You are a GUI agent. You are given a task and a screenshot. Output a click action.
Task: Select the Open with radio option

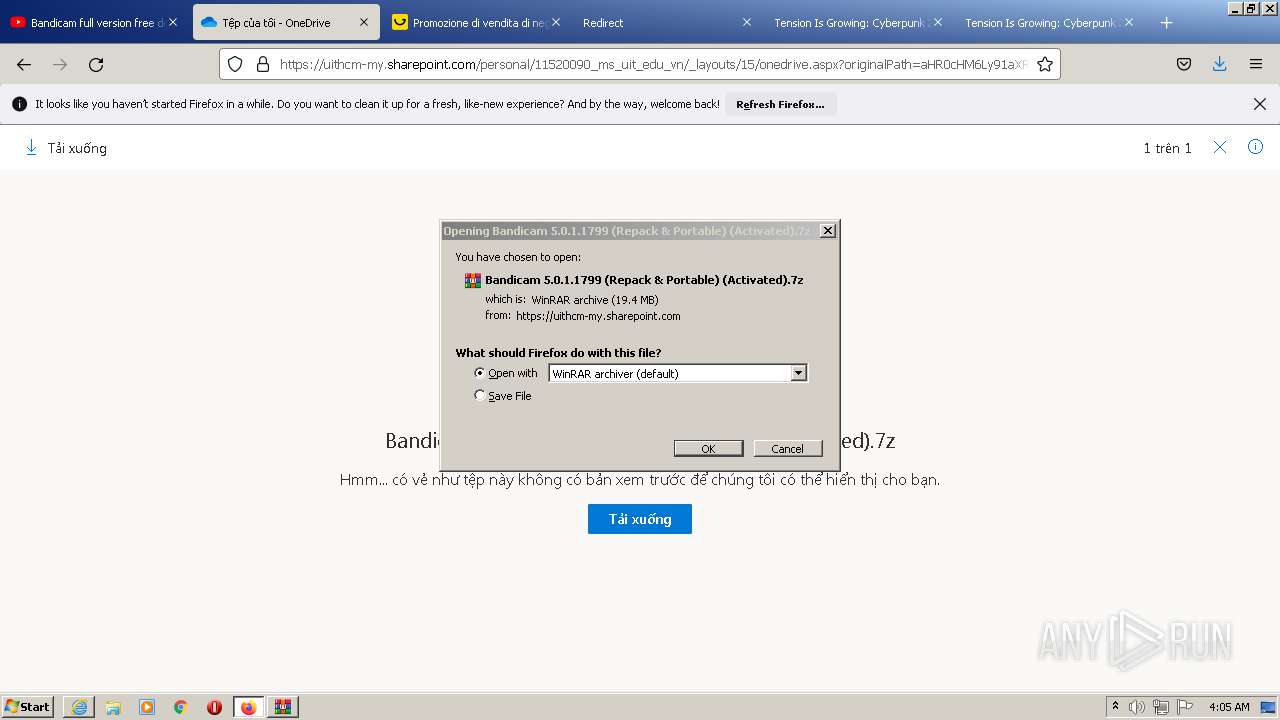click(x=480, y=373)
